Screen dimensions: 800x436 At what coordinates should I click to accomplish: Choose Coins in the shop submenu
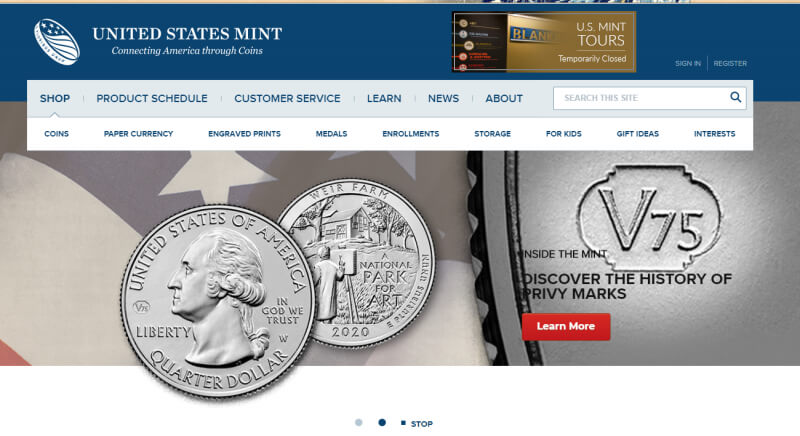pyautogui.click(x=57, y=134)
